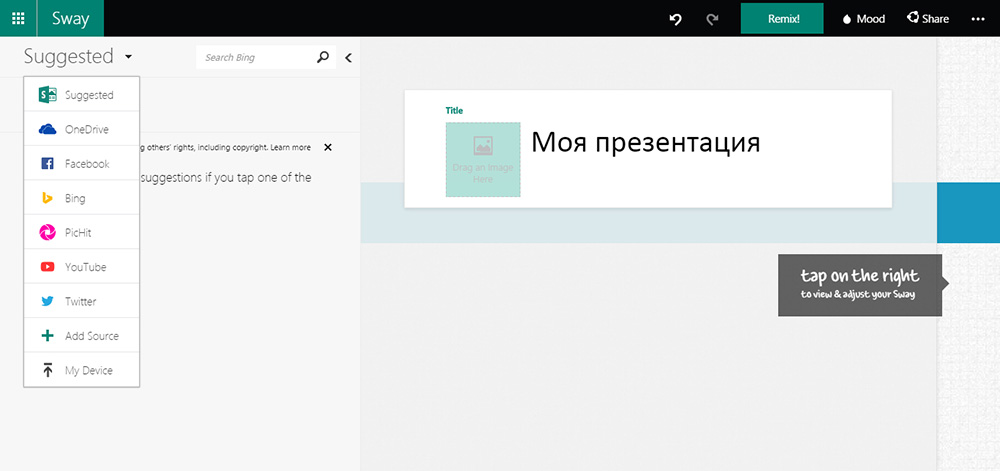
Task: Open the Mood options
Action: pos(864,19)
